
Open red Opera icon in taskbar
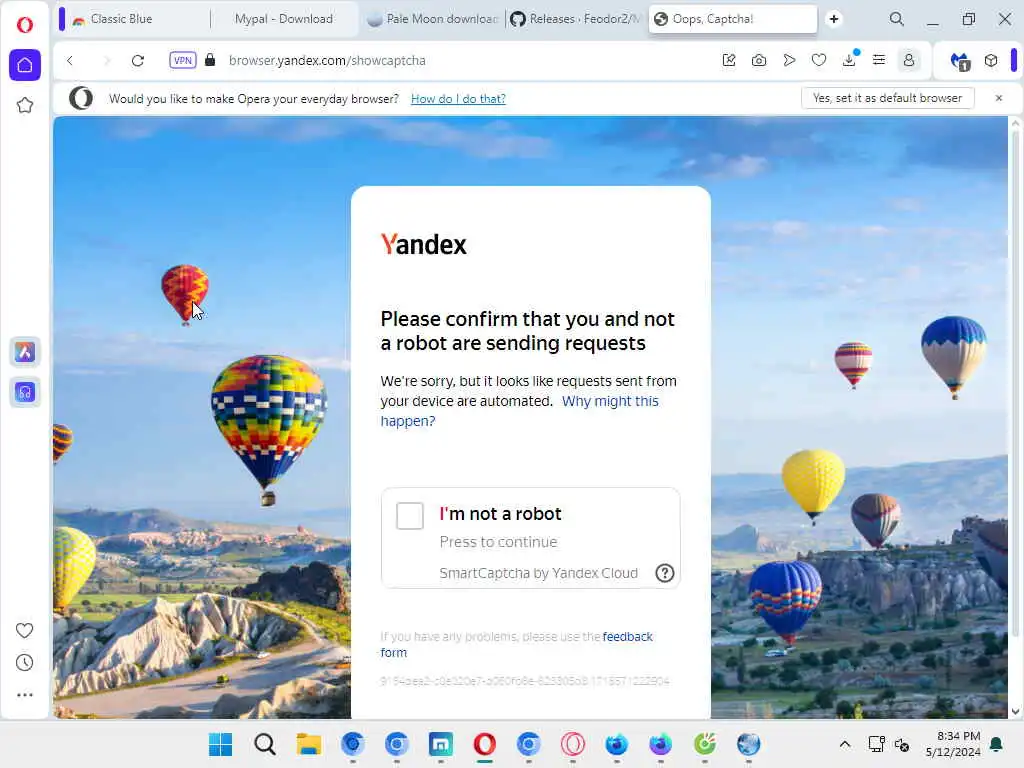485,744
